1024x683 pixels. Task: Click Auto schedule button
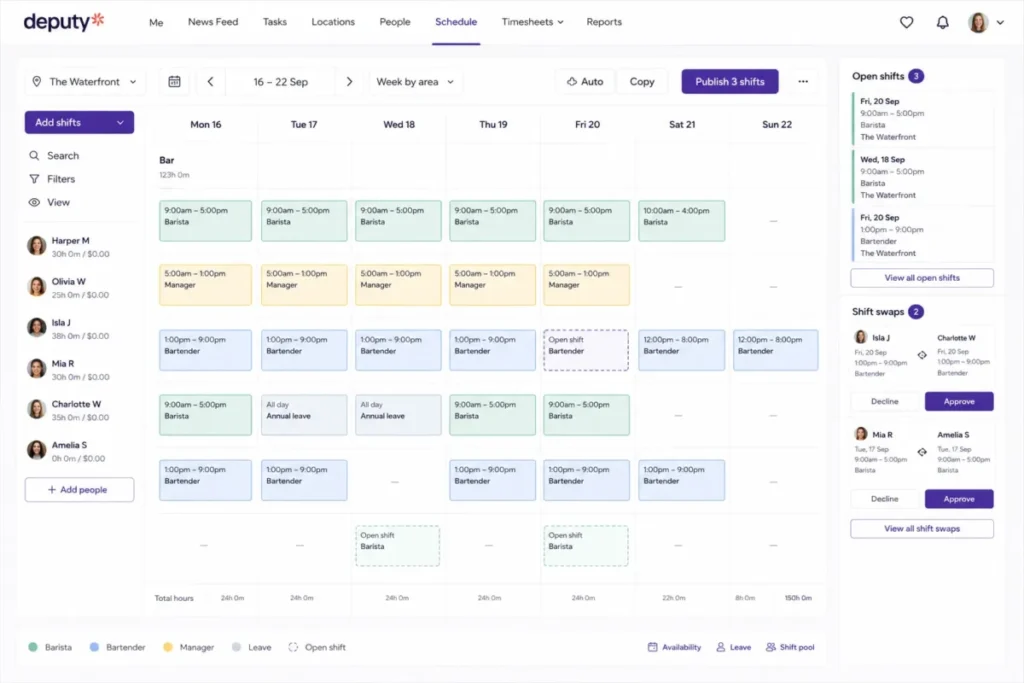[585, 82]
